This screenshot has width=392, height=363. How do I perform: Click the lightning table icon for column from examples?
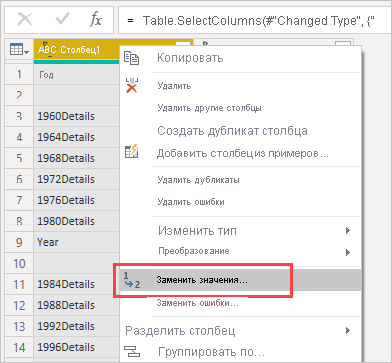point(131,152)
